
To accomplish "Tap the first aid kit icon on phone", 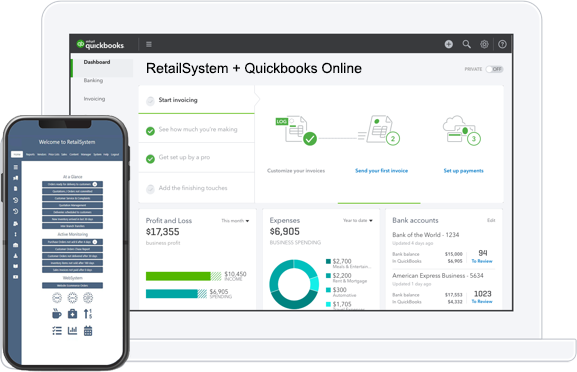I will click(x=72, y=314).
